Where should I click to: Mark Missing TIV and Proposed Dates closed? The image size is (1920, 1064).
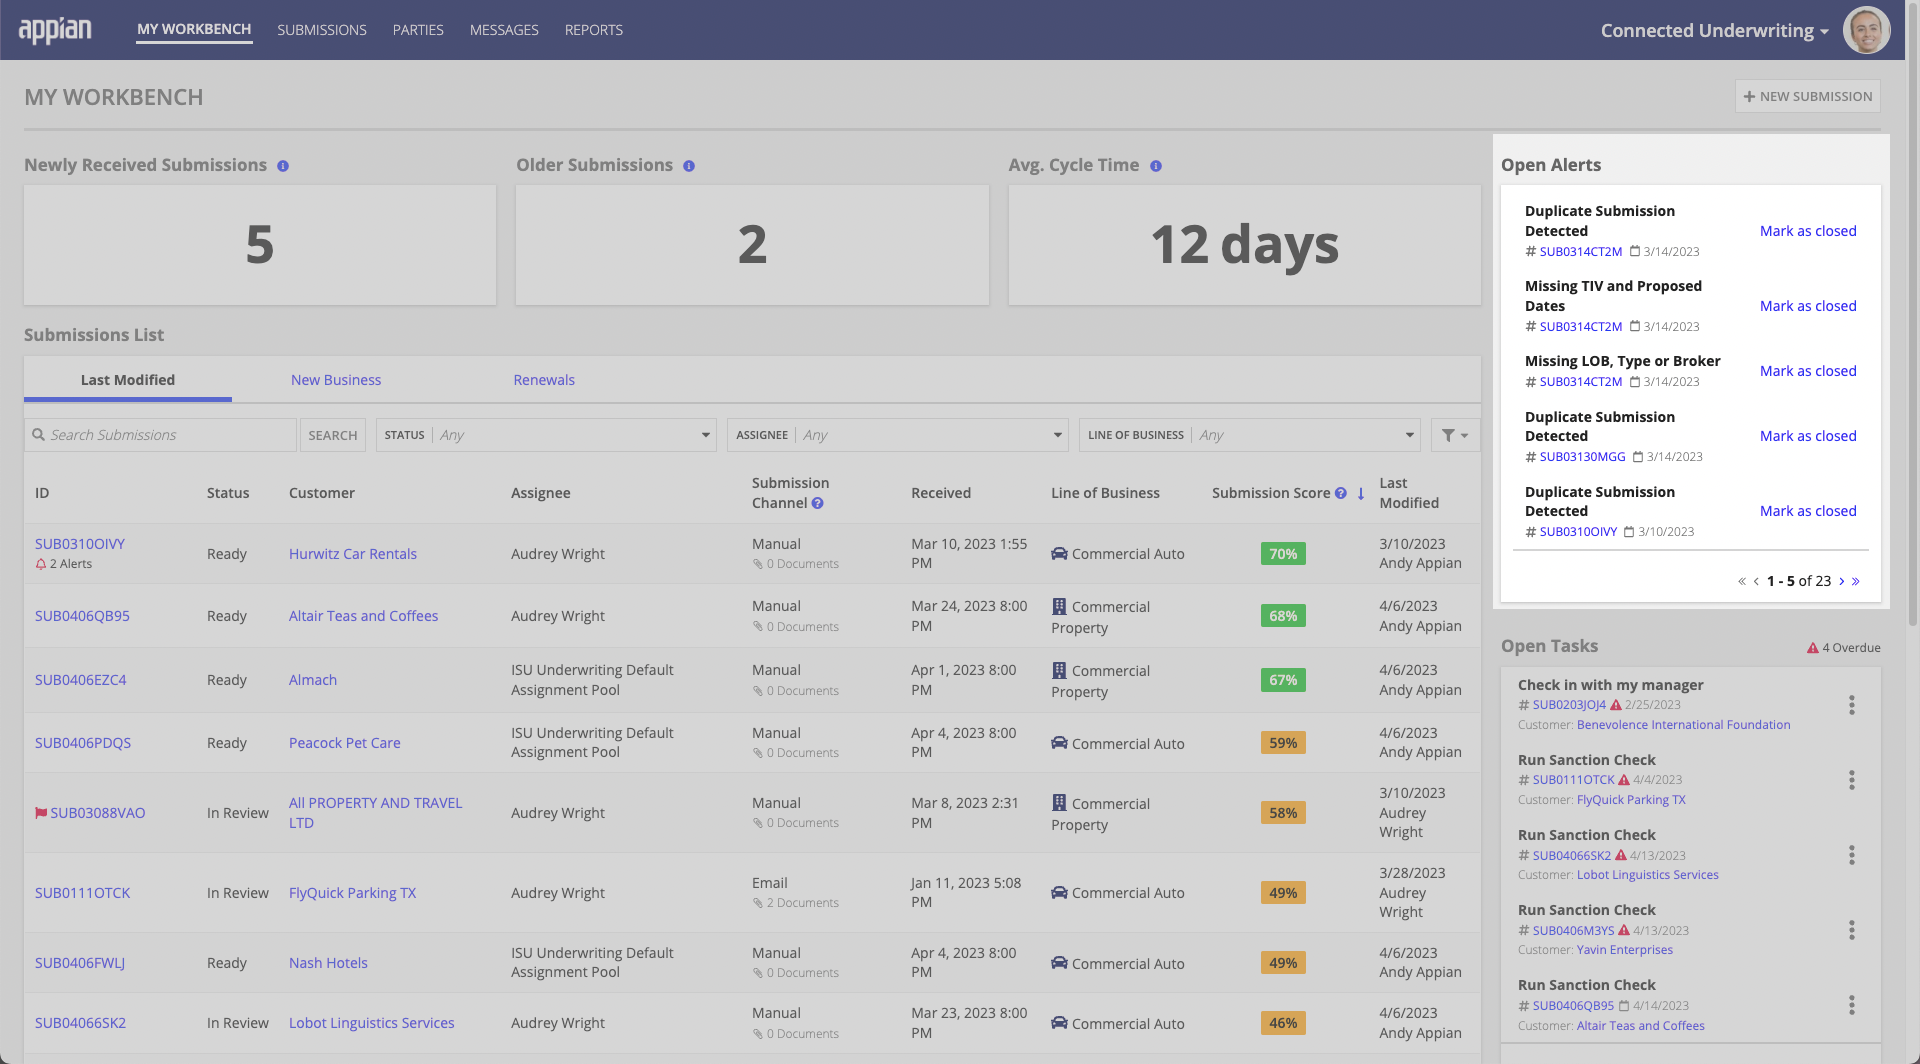pos(1808,306)
